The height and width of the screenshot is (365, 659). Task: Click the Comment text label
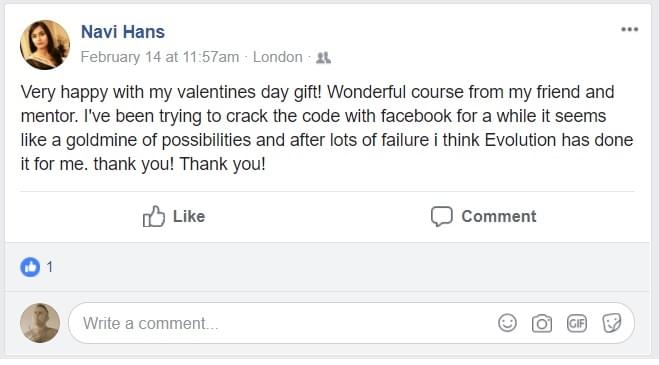499,216
